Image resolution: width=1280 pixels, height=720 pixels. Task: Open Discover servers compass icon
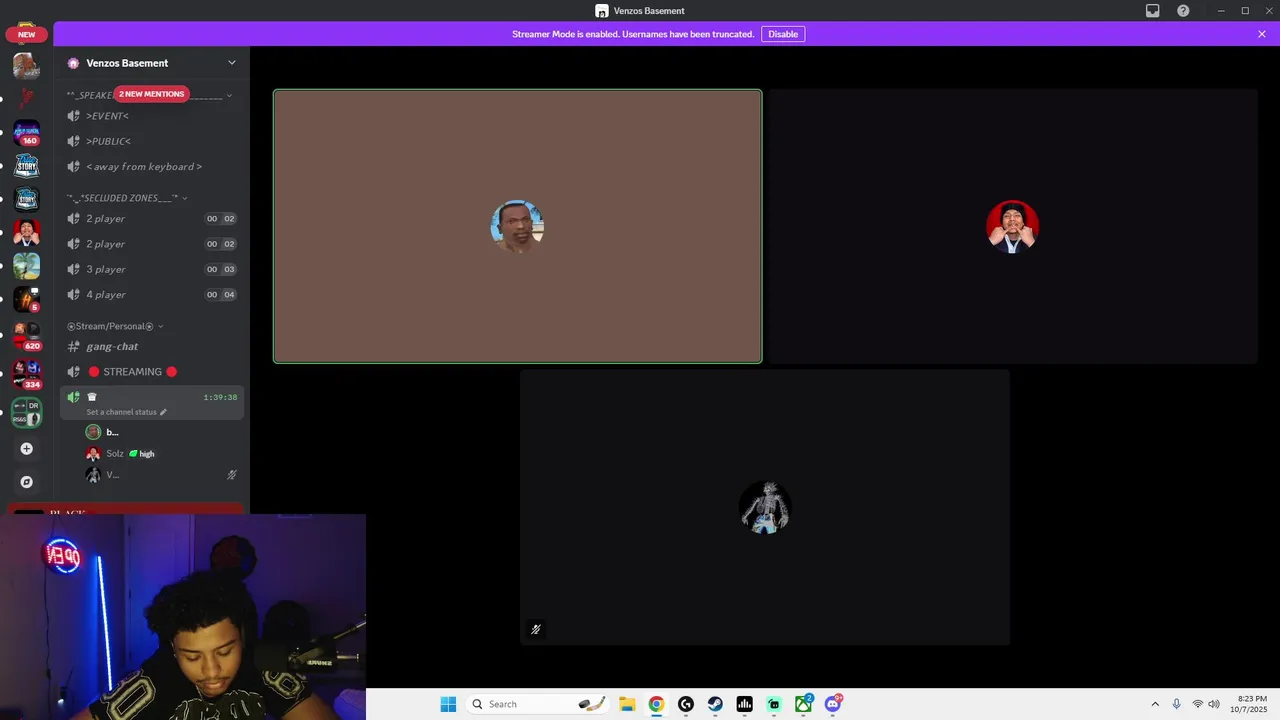click(27, 482)
